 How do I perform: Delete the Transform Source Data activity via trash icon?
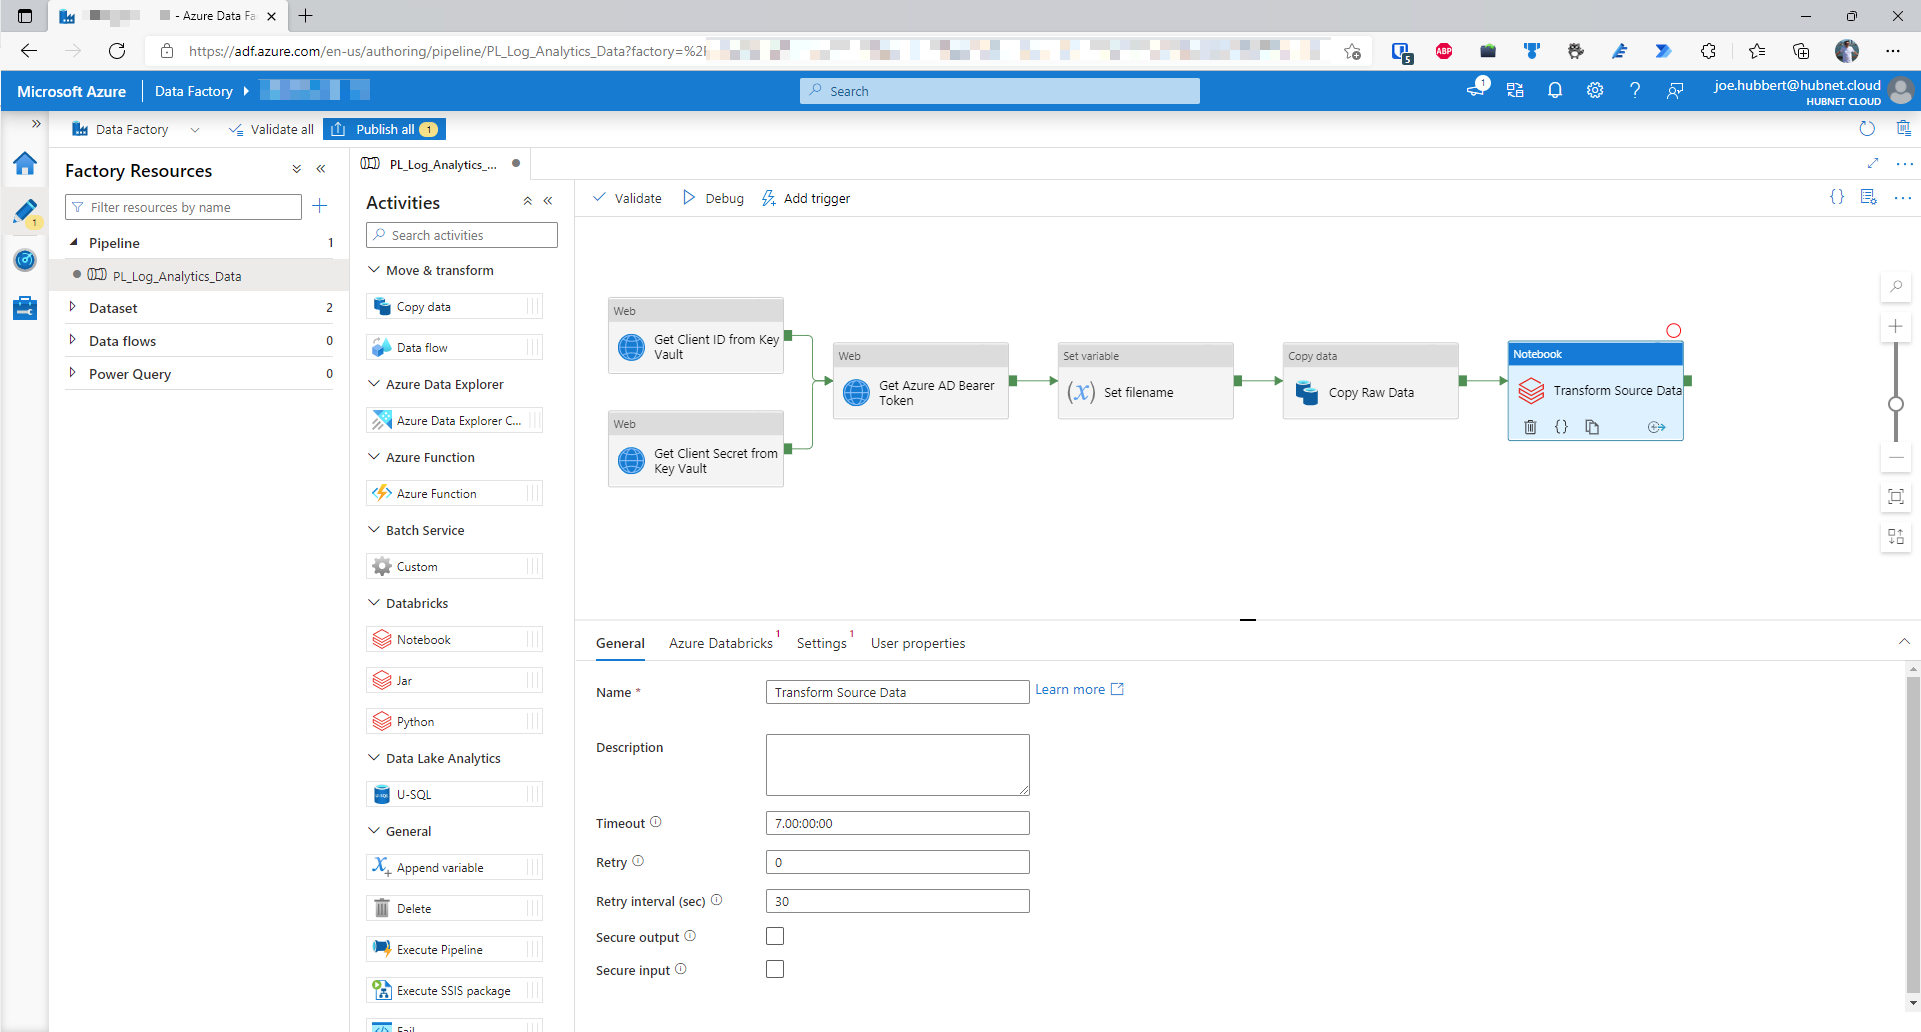point(1529,427)
